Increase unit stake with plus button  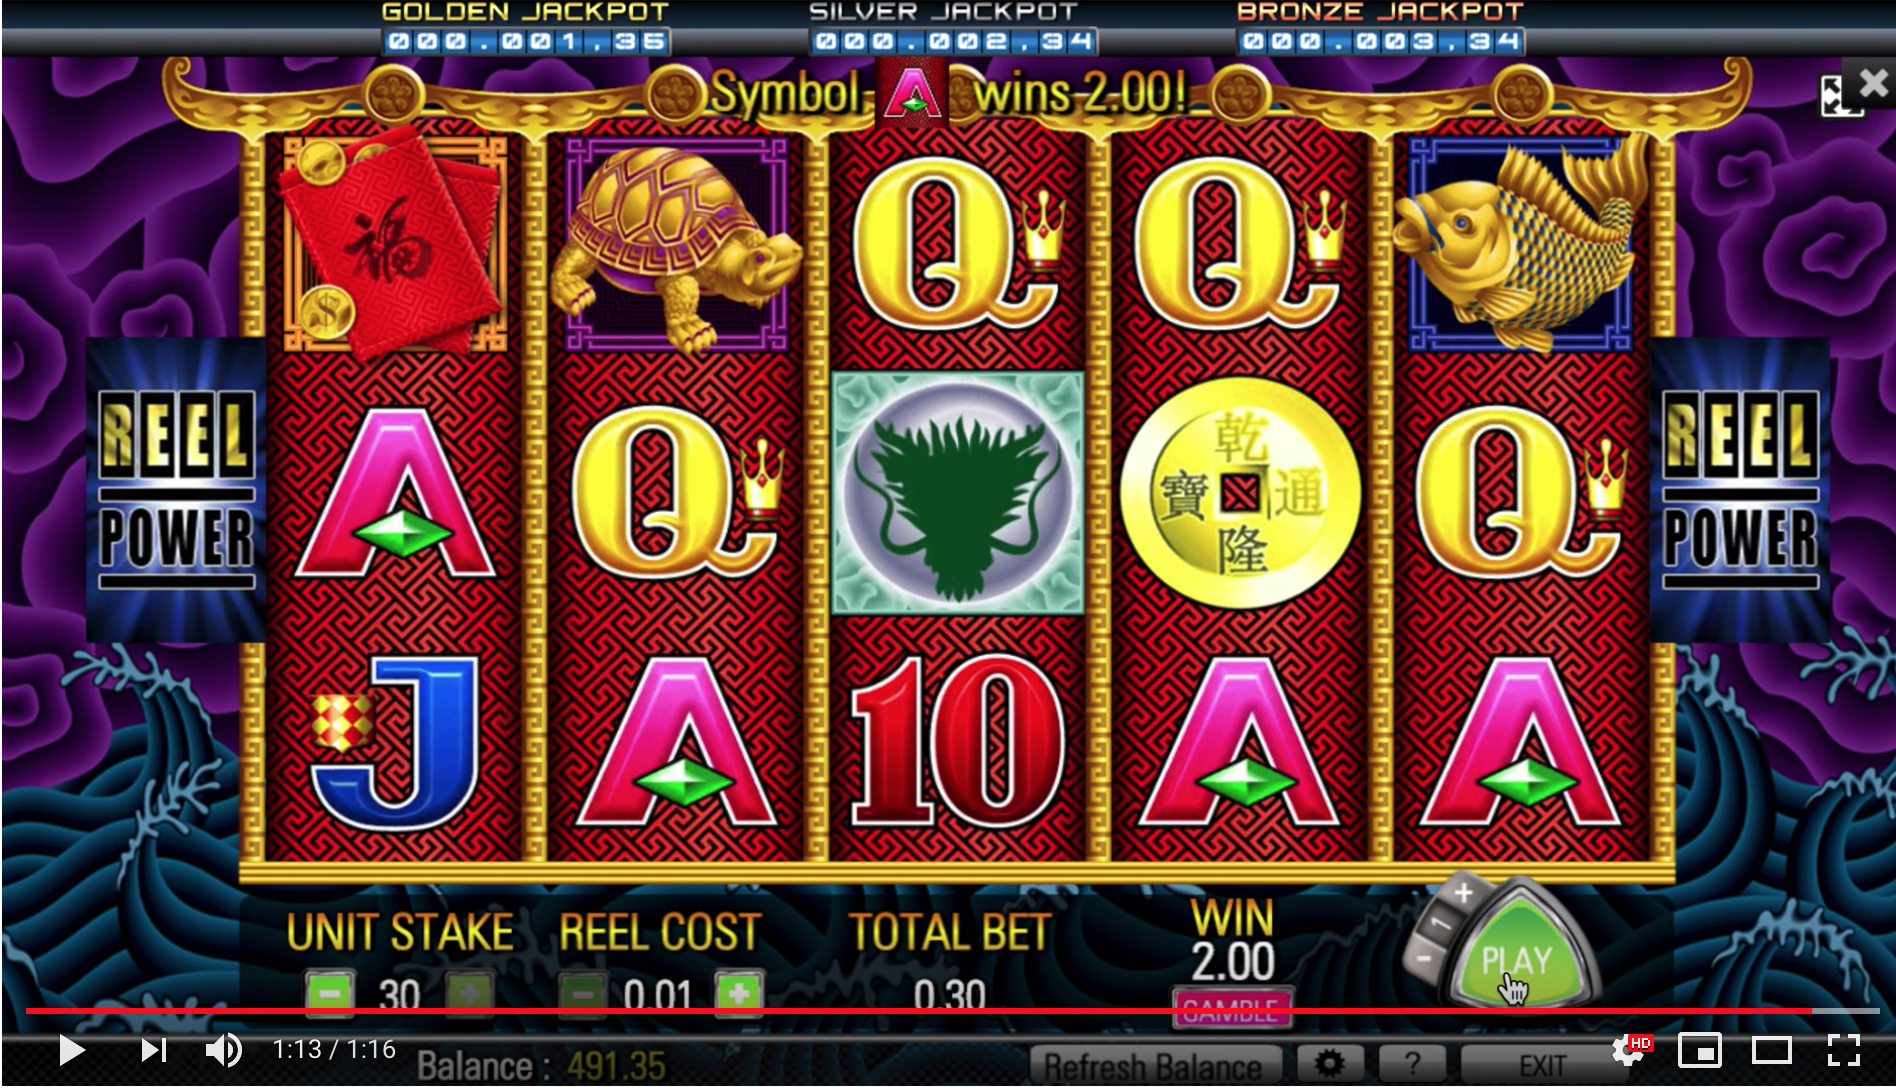point(470,993)
